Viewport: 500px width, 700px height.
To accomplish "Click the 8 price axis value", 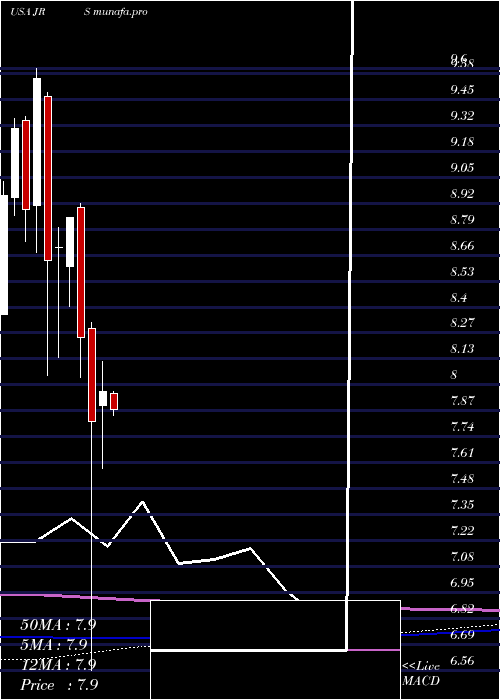I will pos(454,374).
